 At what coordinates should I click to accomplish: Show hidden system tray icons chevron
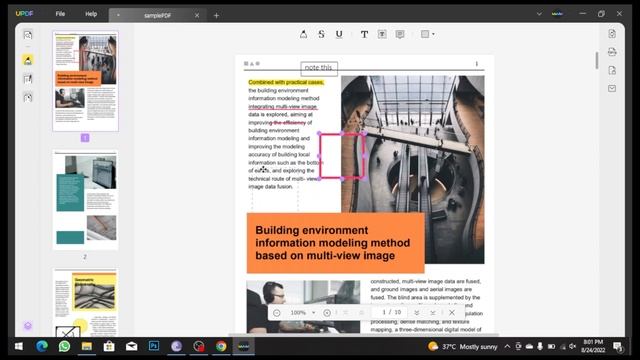(x=507, y=347)
